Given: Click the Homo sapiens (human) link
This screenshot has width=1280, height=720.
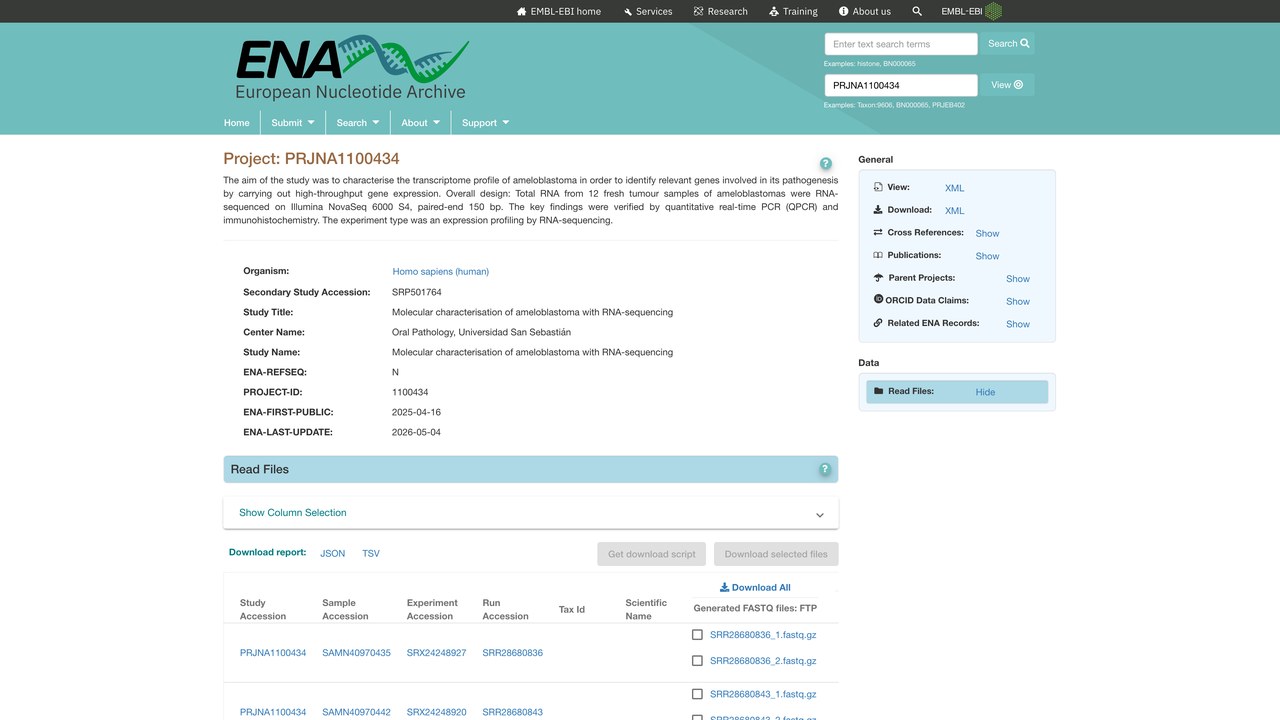Looking at the screenshot, I should pos(440,271).
